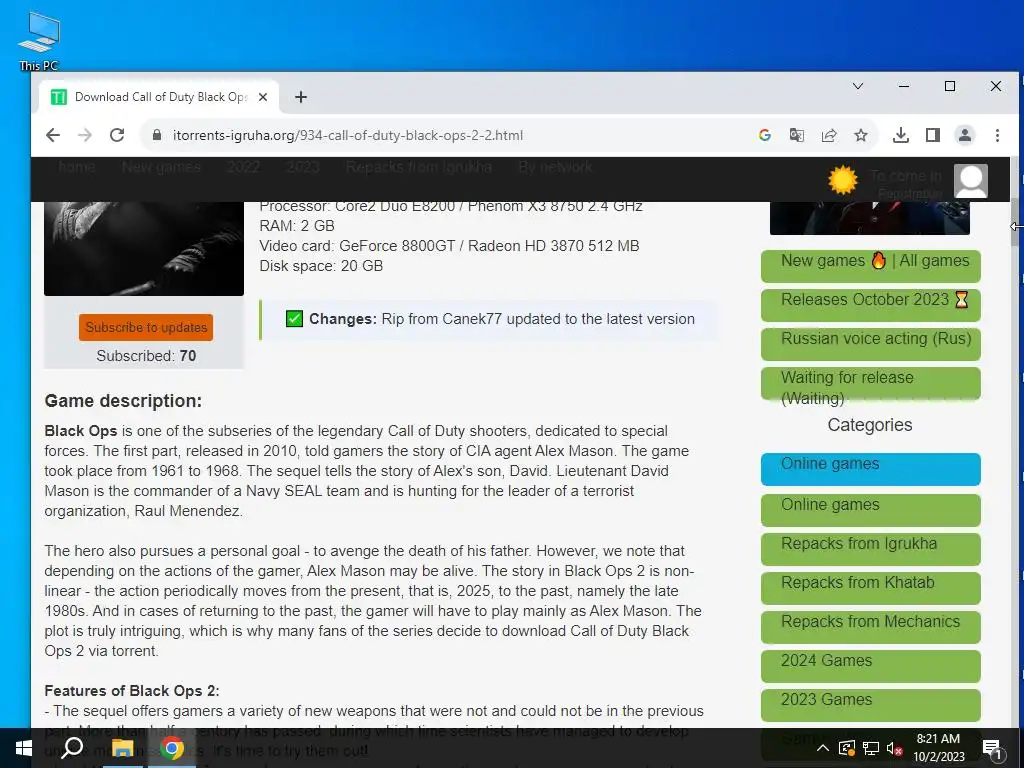This screenshot has width=1024, height=768.
Task: Open the taskbar clock 8:21 AM
Action: [938, 748]
